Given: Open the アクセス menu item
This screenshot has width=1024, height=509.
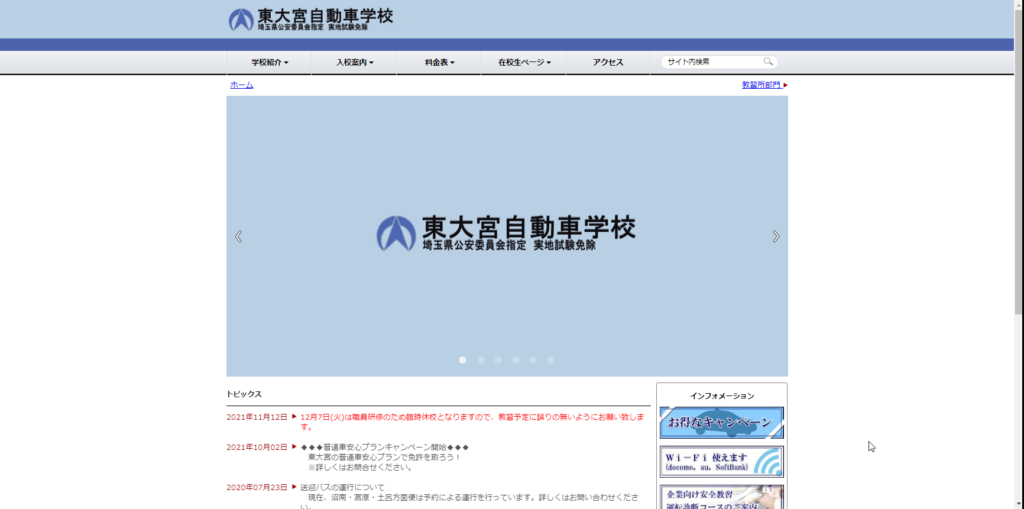Looking at the screenshot, I should click(x=608, y=63).
